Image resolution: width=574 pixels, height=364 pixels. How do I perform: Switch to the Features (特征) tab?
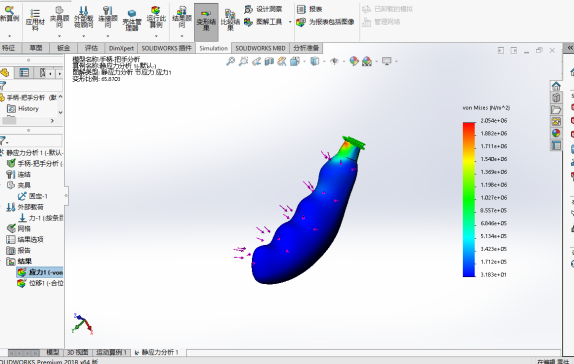tap(9, 48)
